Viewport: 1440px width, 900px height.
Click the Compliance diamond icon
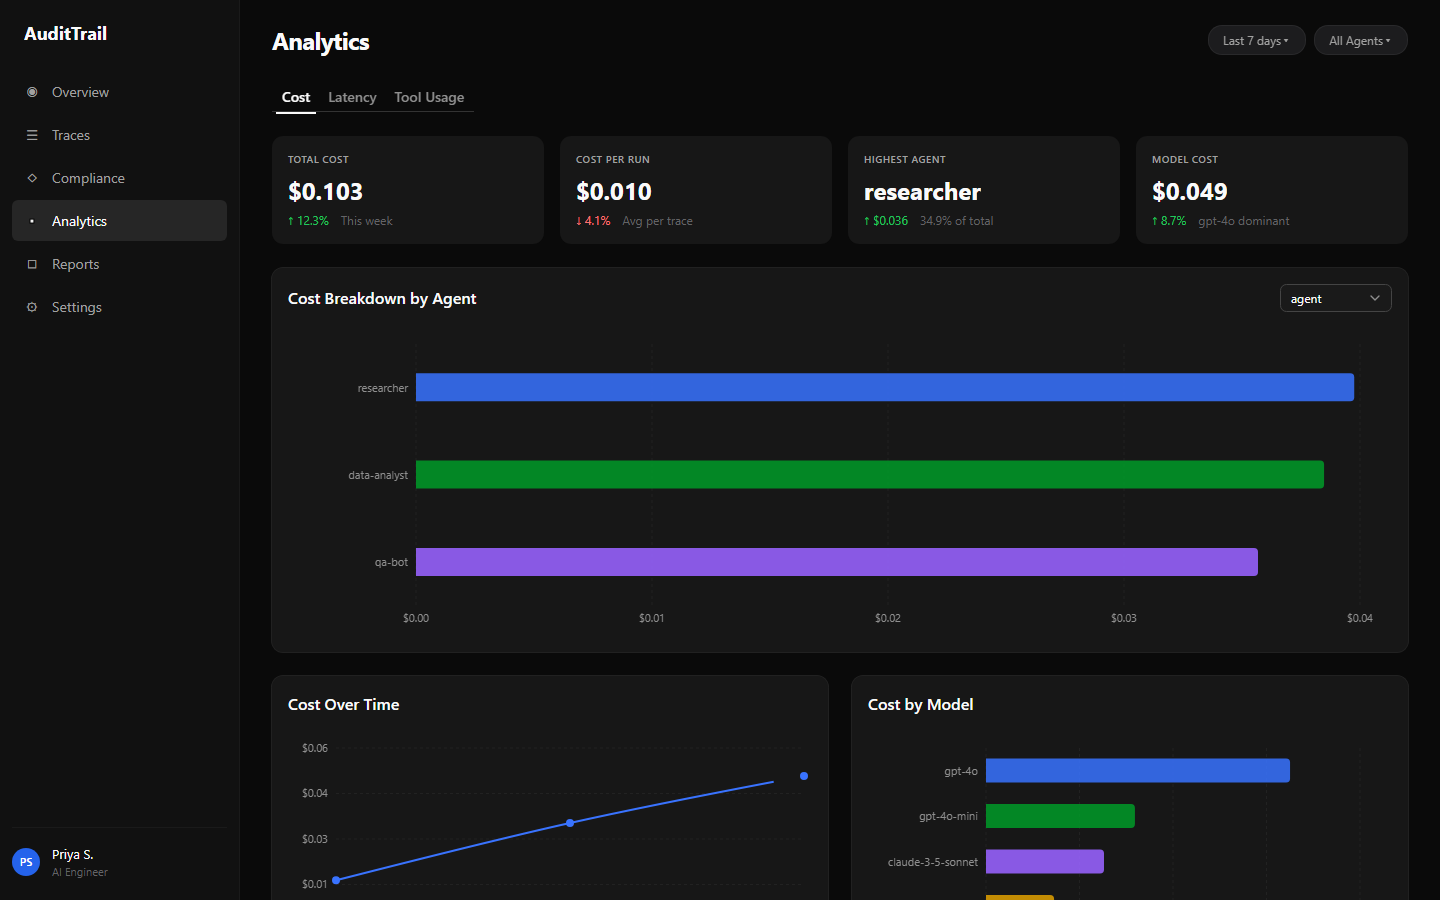click(32, 178)
